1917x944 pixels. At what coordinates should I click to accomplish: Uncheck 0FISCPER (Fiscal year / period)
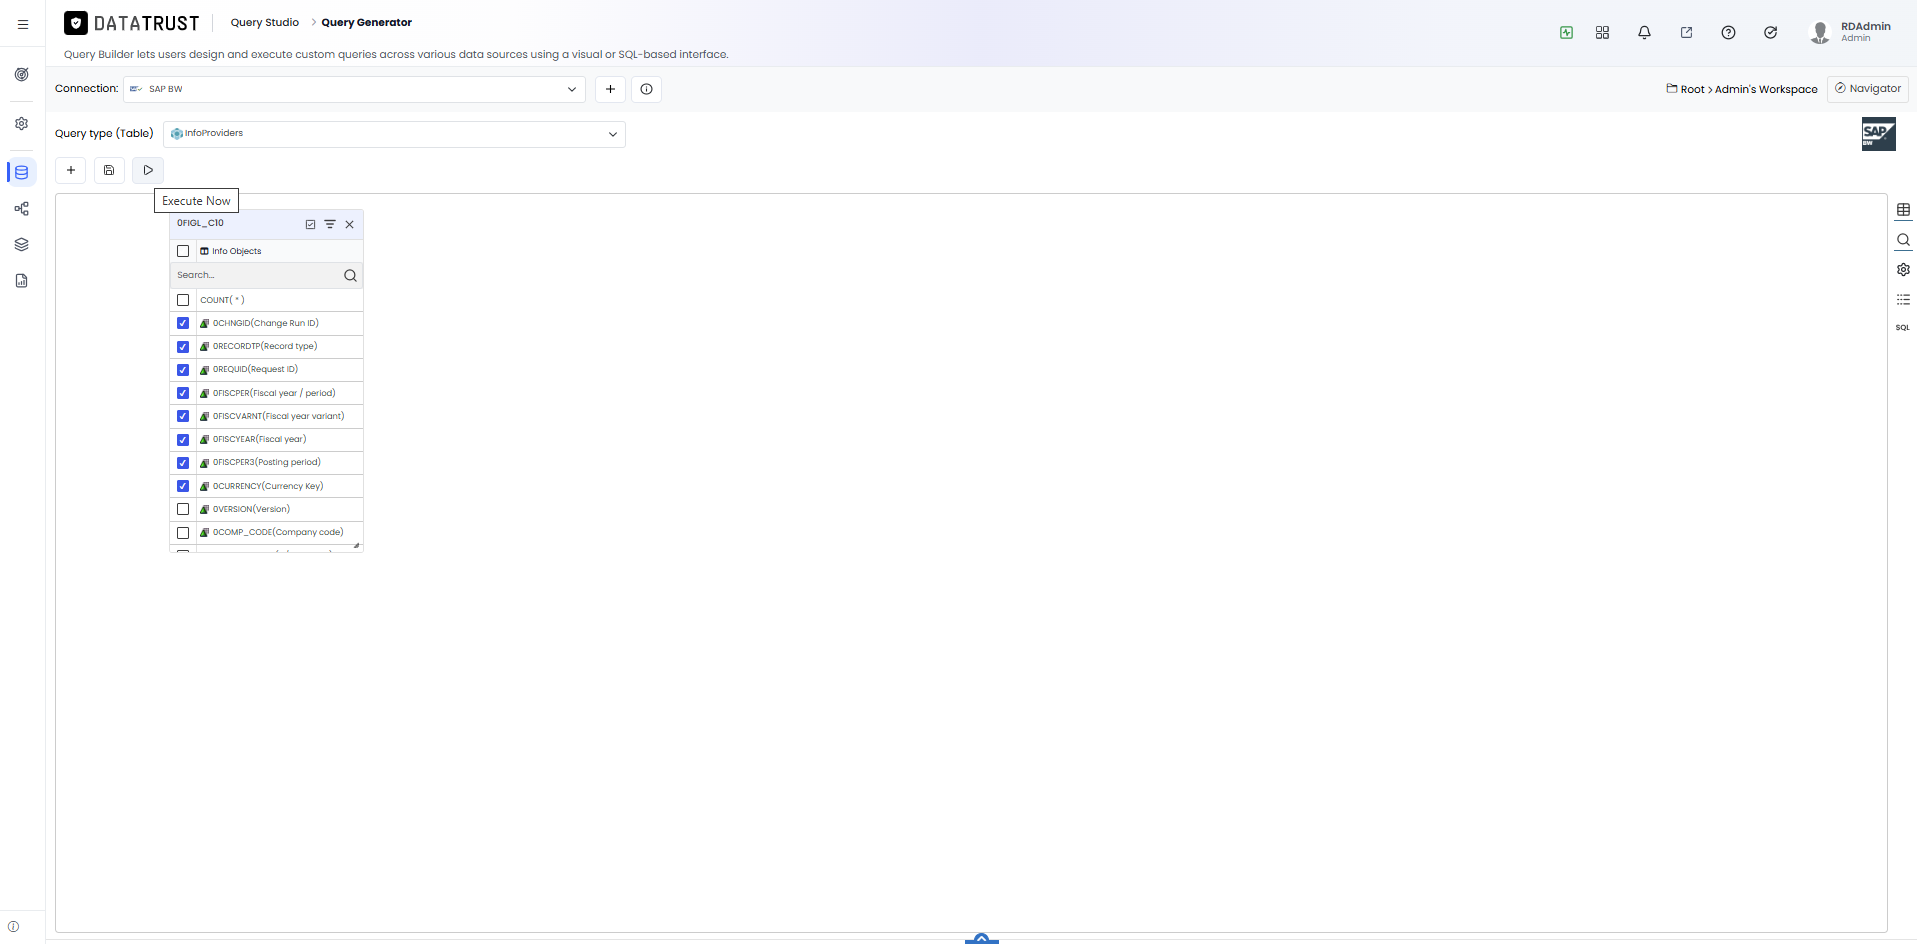click(183, 393)
